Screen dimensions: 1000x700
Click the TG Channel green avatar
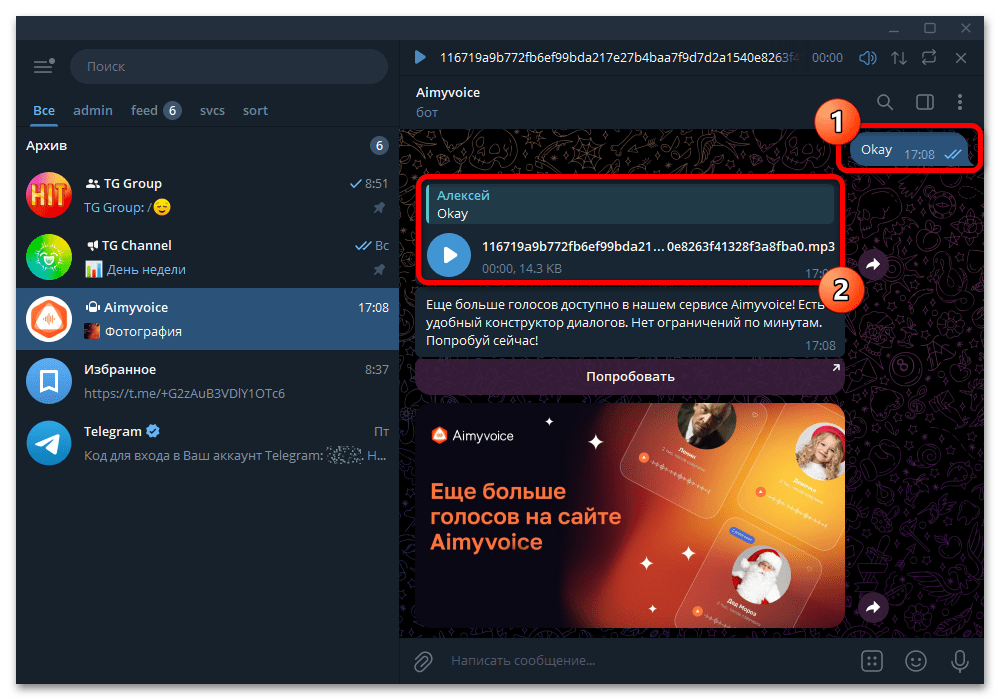pos(49,257)
